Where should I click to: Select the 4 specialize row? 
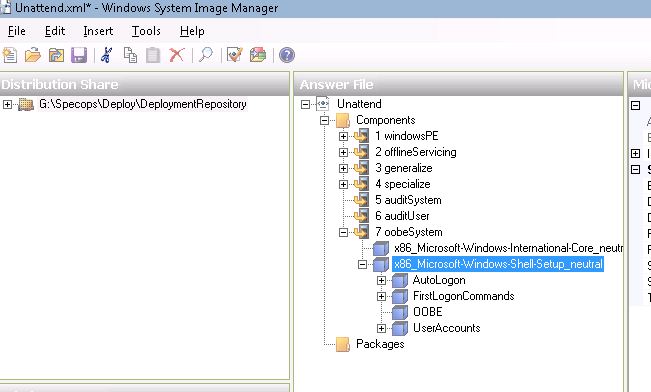pos(403,184)
